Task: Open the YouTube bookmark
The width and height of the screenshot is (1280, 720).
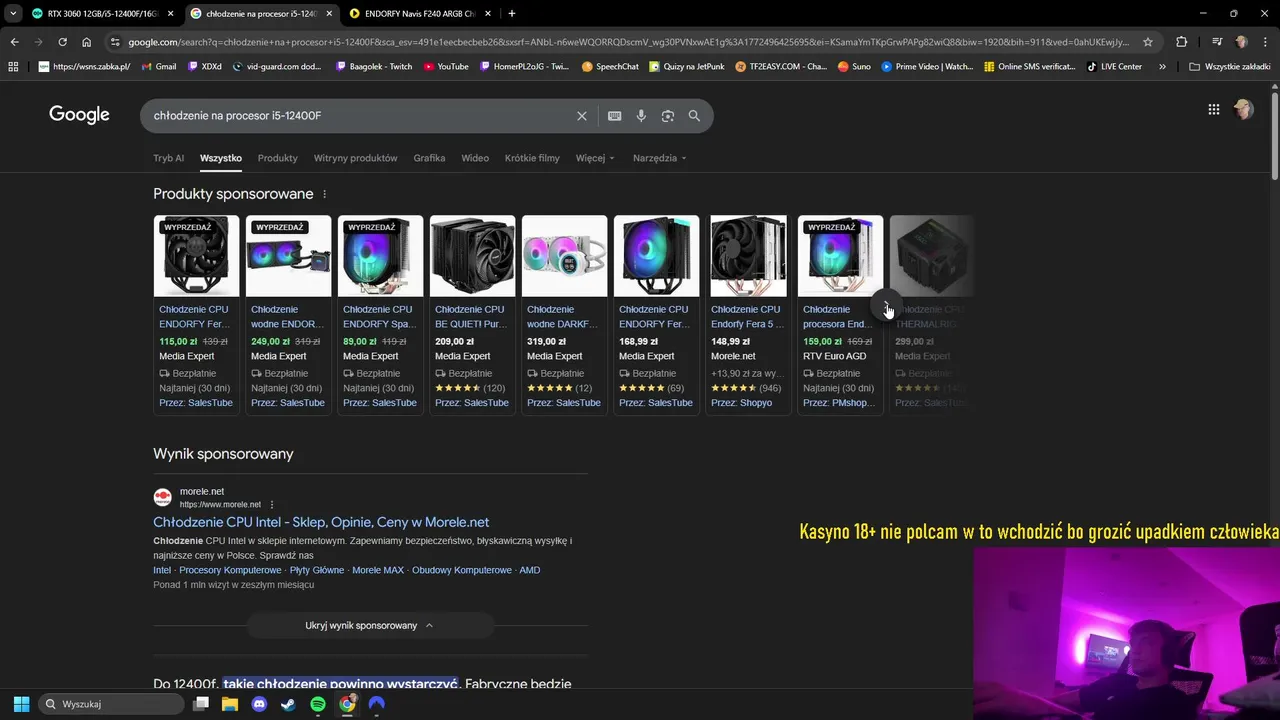Action: point(446,66)
